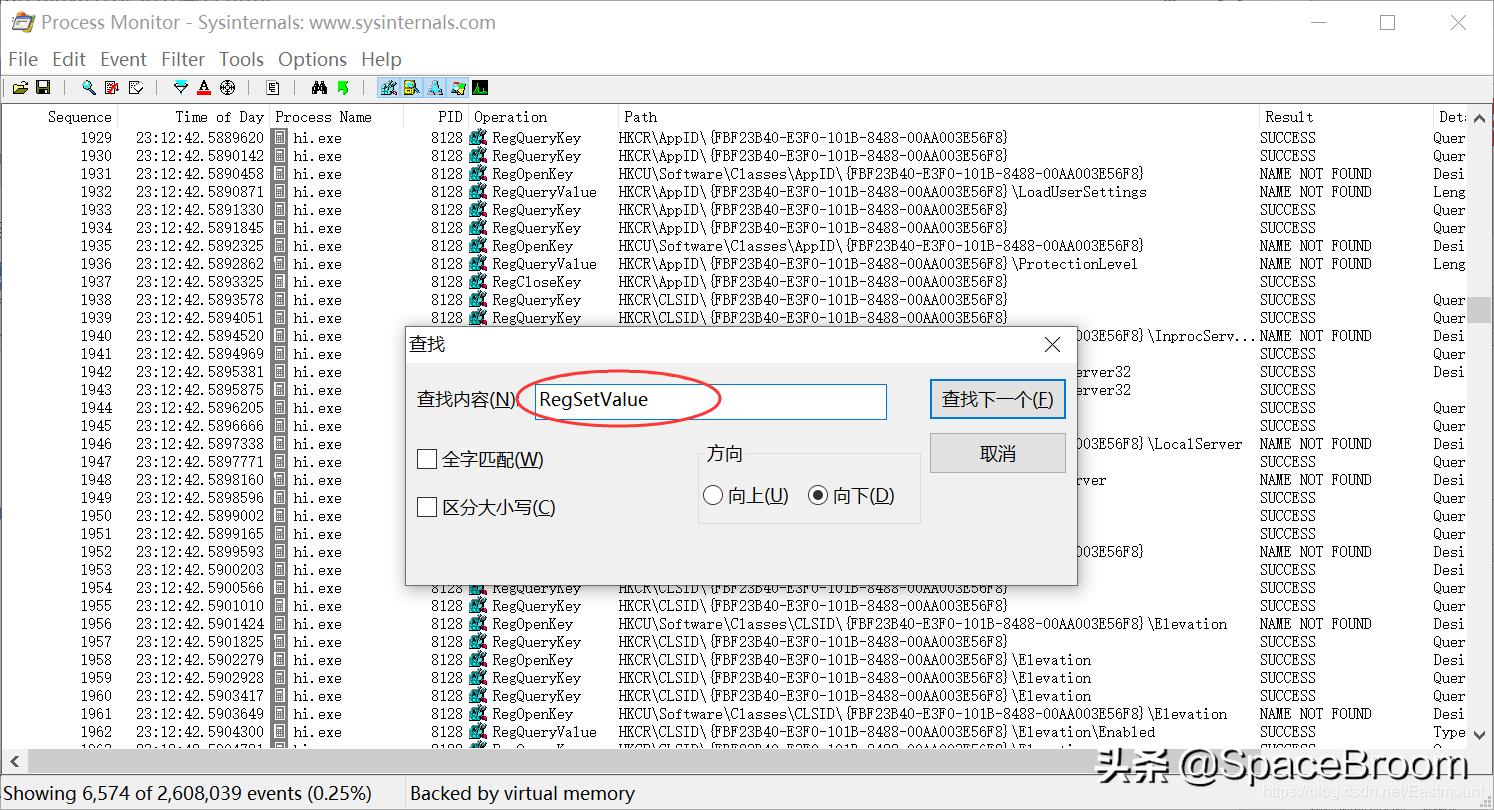Open the Edit menu
The image size is (1494, 810).
[69, 59]
